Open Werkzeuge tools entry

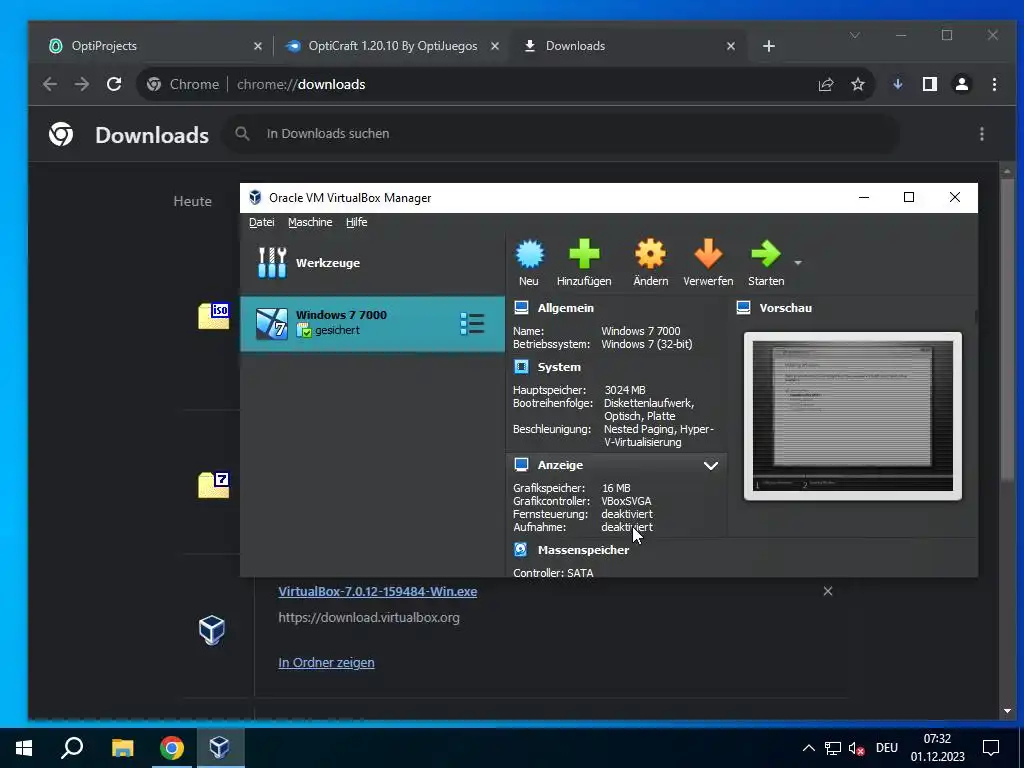pos(372,263)
